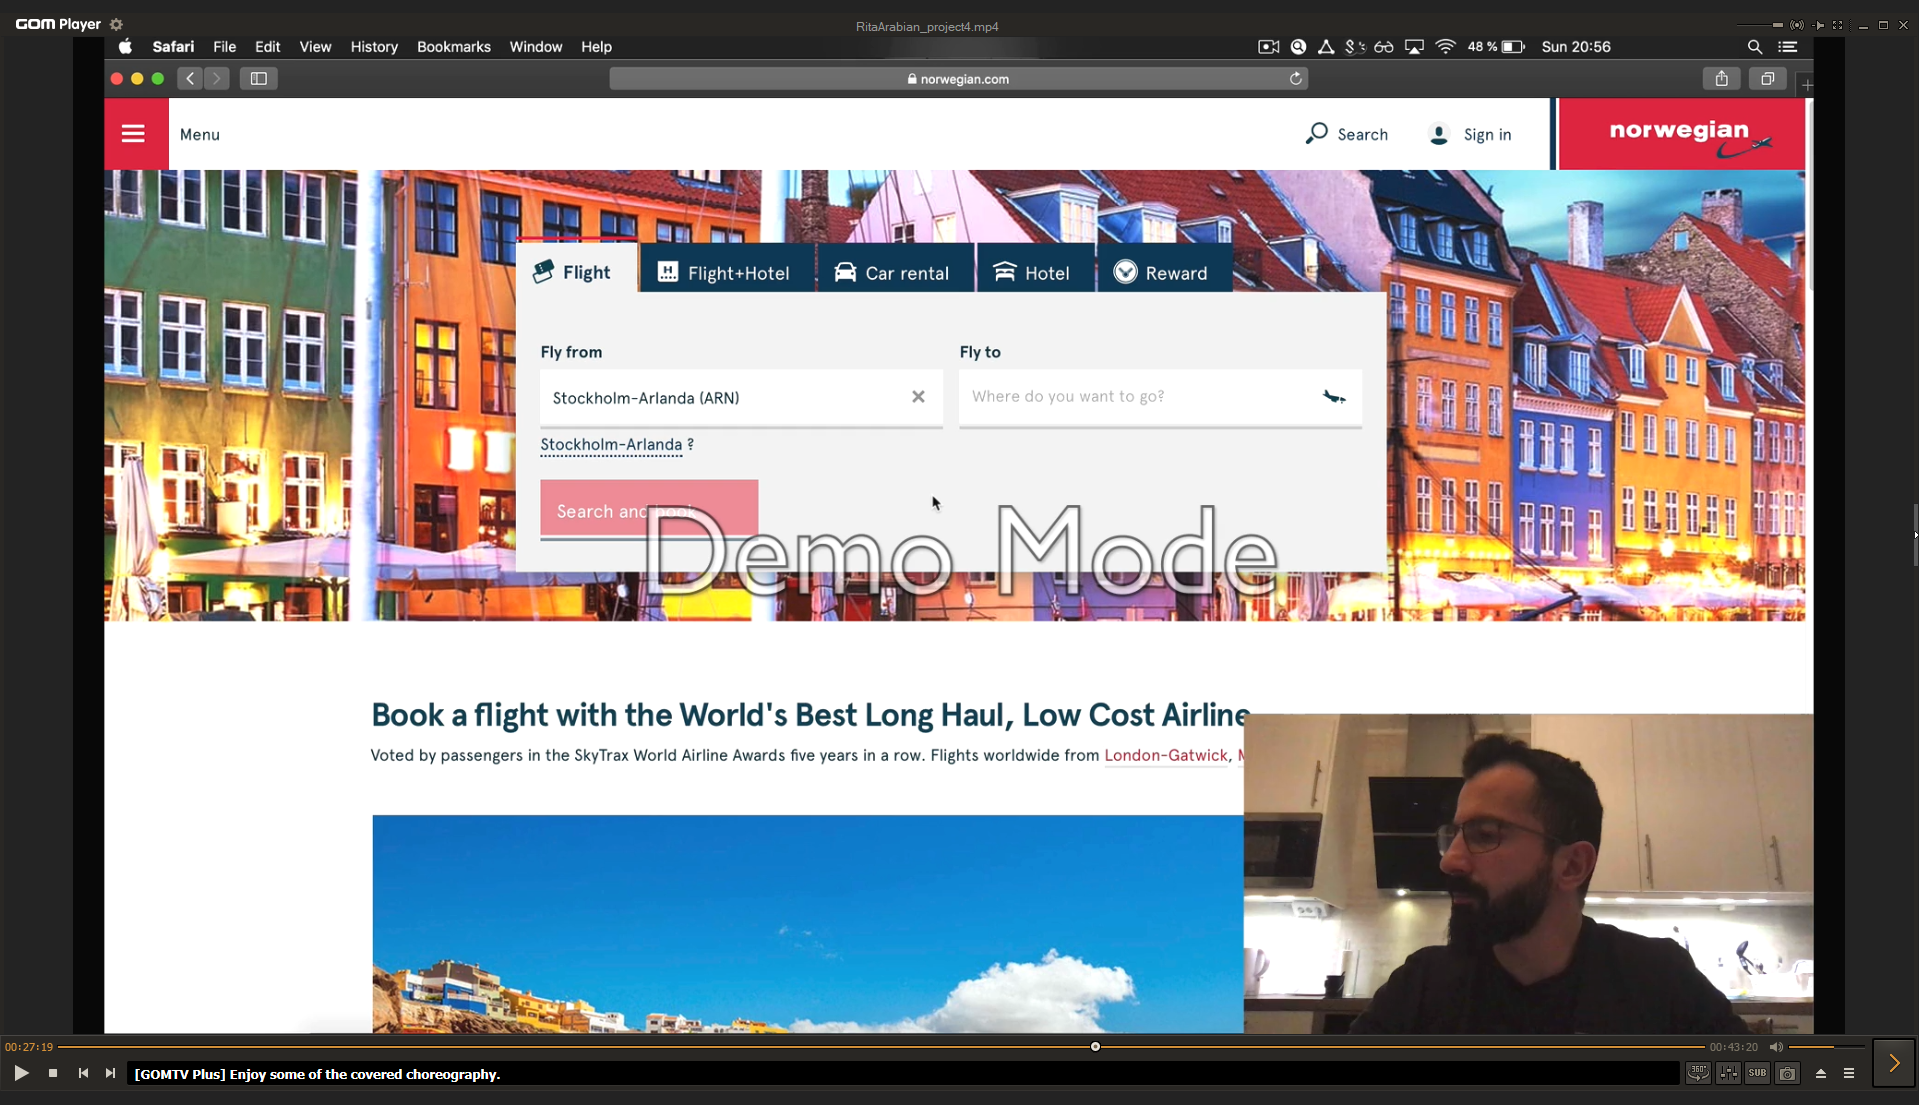The image size is (1921, 1105).
Task: Click the eject/open file icon
Action: (1821, 1073)
